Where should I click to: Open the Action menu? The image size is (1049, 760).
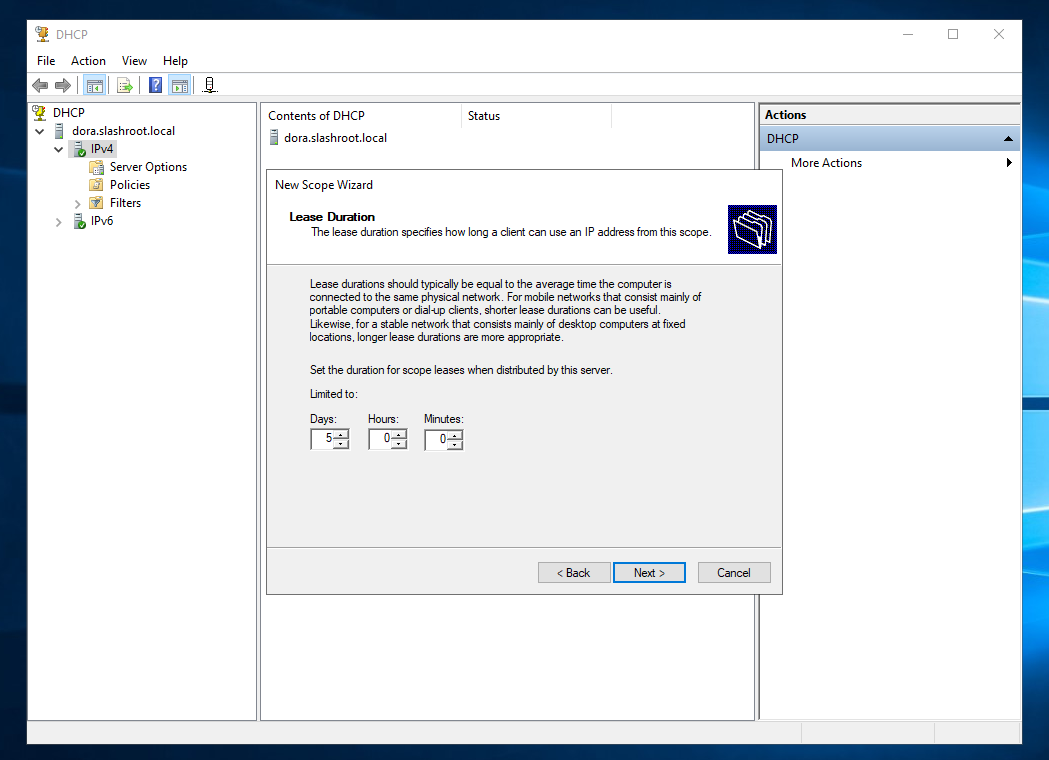click(x=88, y=61)
